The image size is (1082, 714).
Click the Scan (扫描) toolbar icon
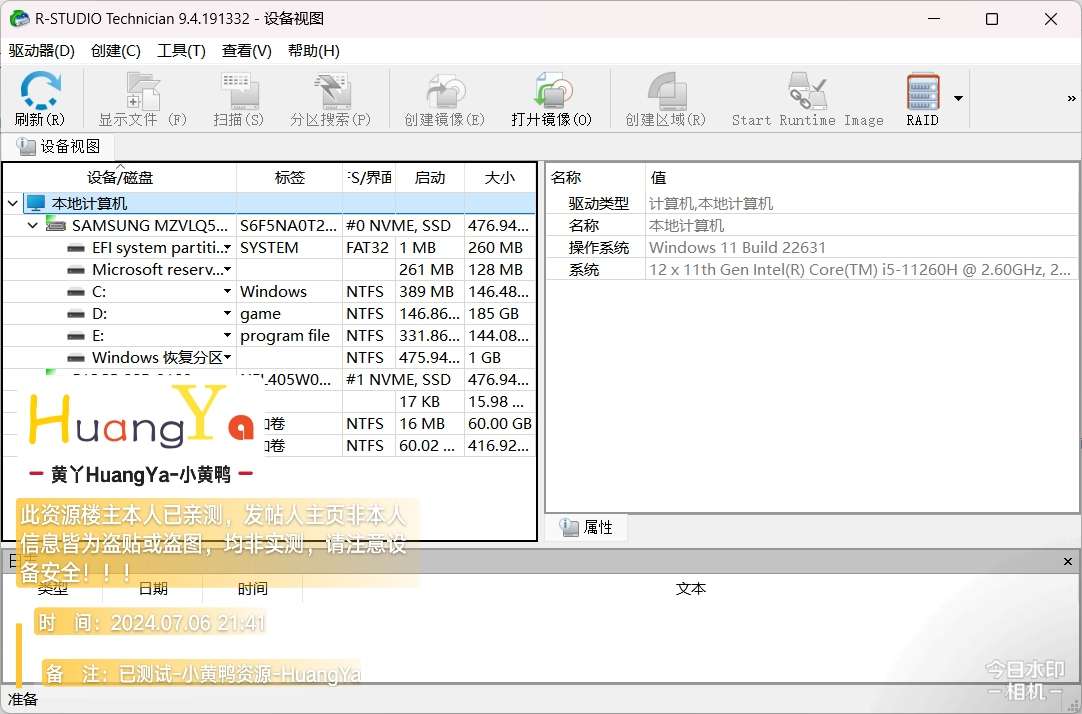coord(239,90)
